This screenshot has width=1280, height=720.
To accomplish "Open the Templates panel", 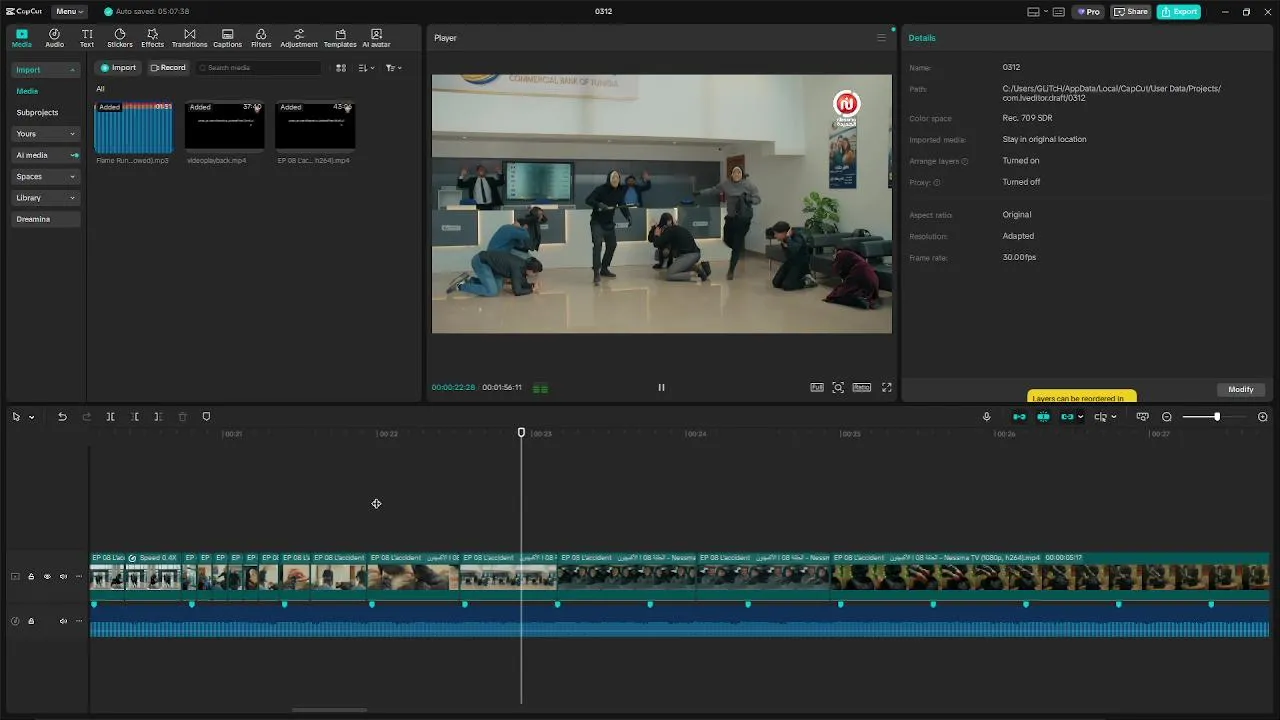I will point(340,38).
